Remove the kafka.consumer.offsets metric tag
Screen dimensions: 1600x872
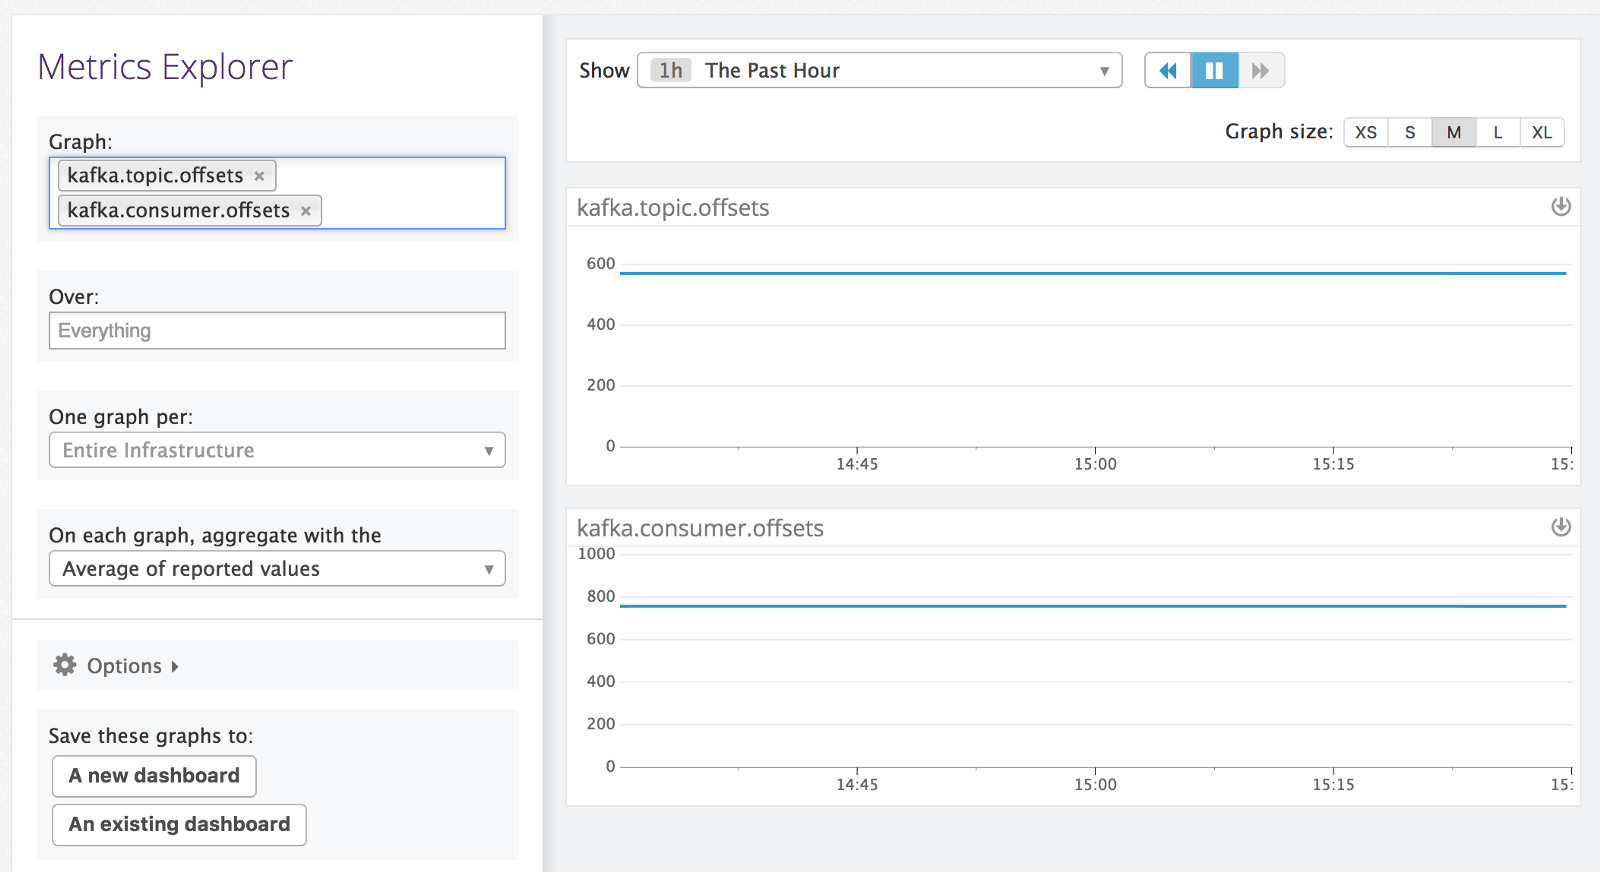[306, 211]
